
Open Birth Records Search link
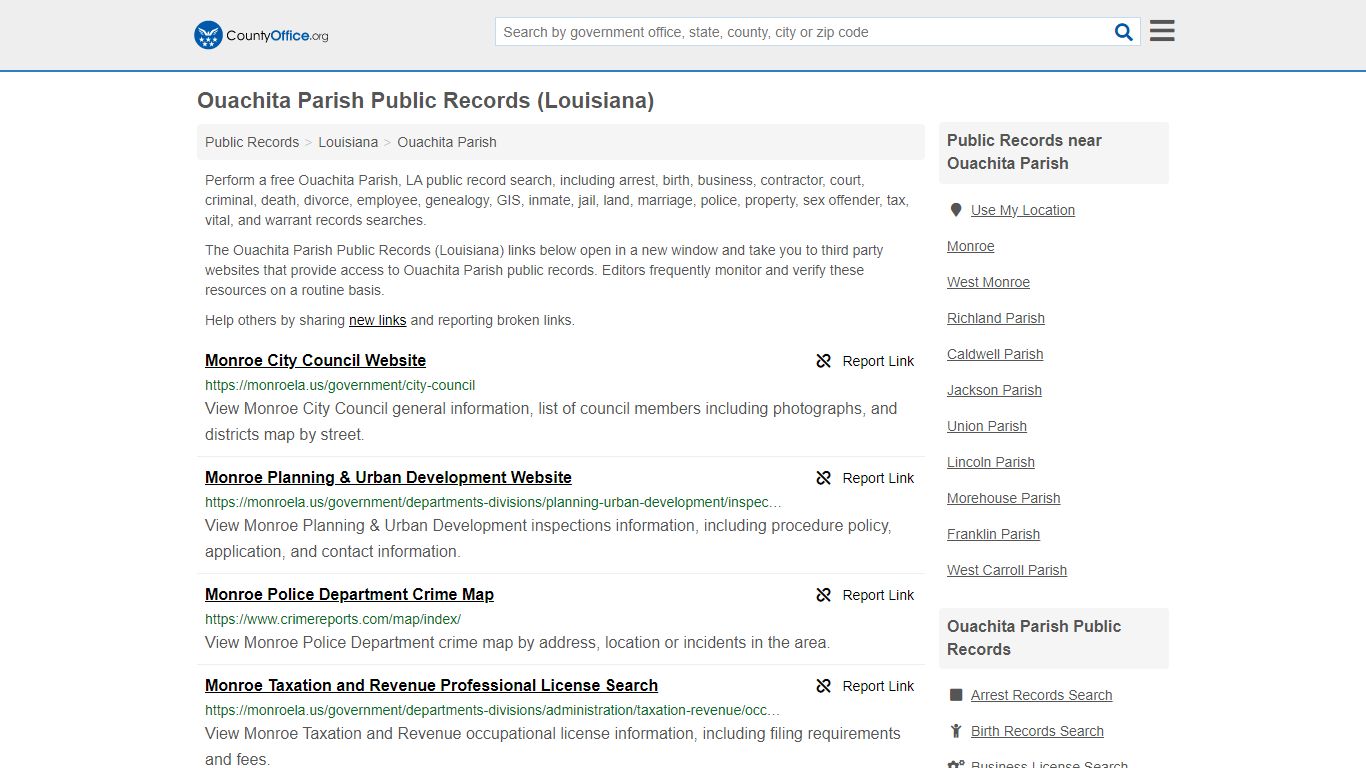pos(1037,731)
